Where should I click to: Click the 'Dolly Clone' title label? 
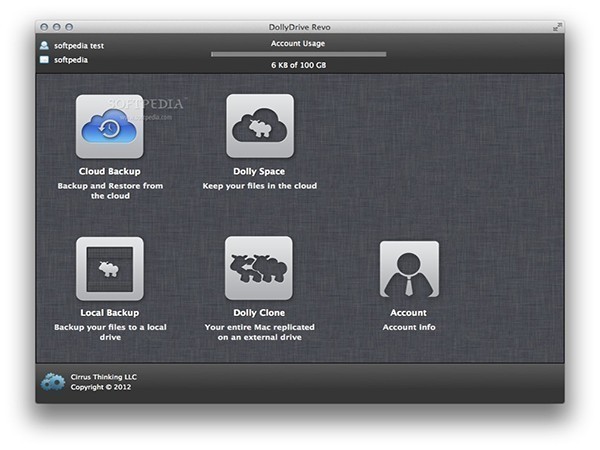259,313
